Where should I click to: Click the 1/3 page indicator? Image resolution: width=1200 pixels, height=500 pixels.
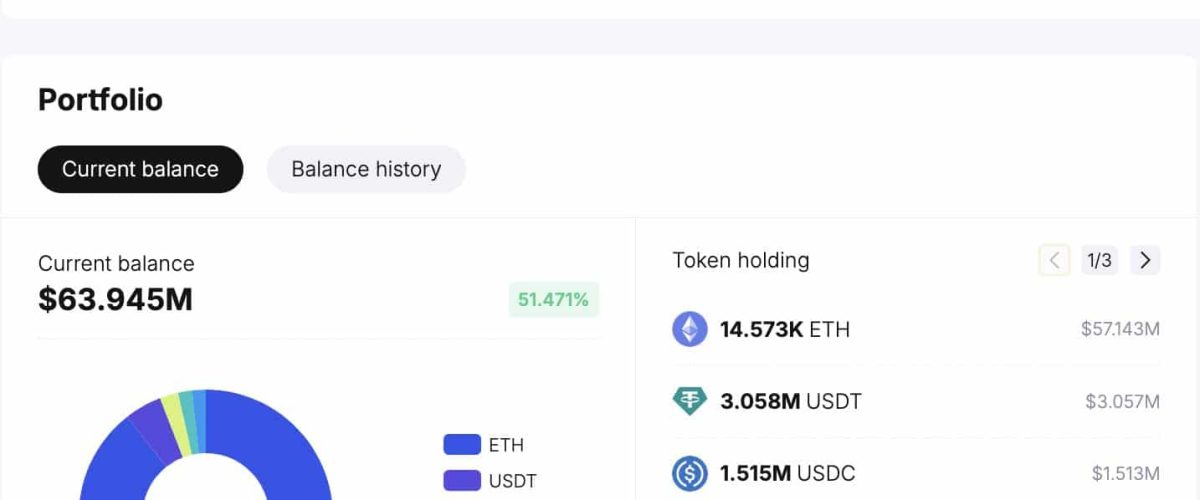click(1099, 261)
